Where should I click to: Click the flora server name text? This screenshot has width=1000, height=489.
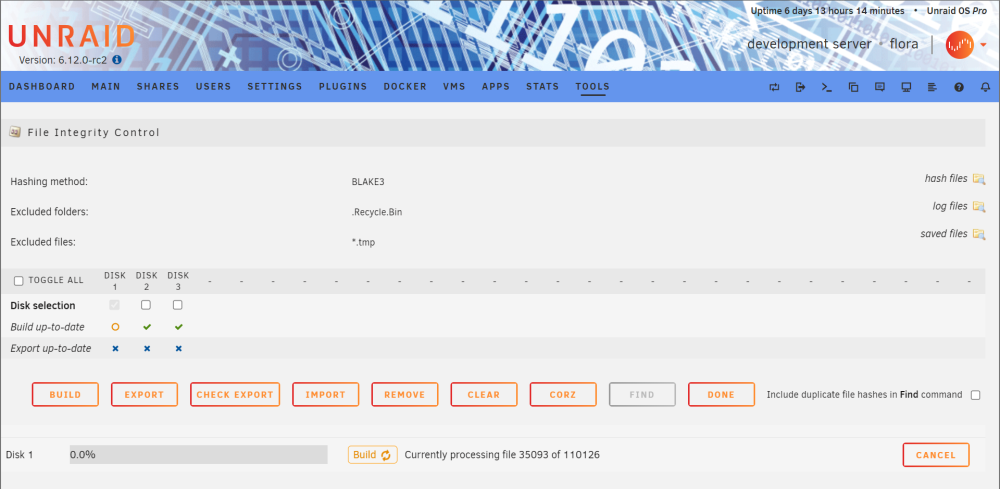[904, 44]
